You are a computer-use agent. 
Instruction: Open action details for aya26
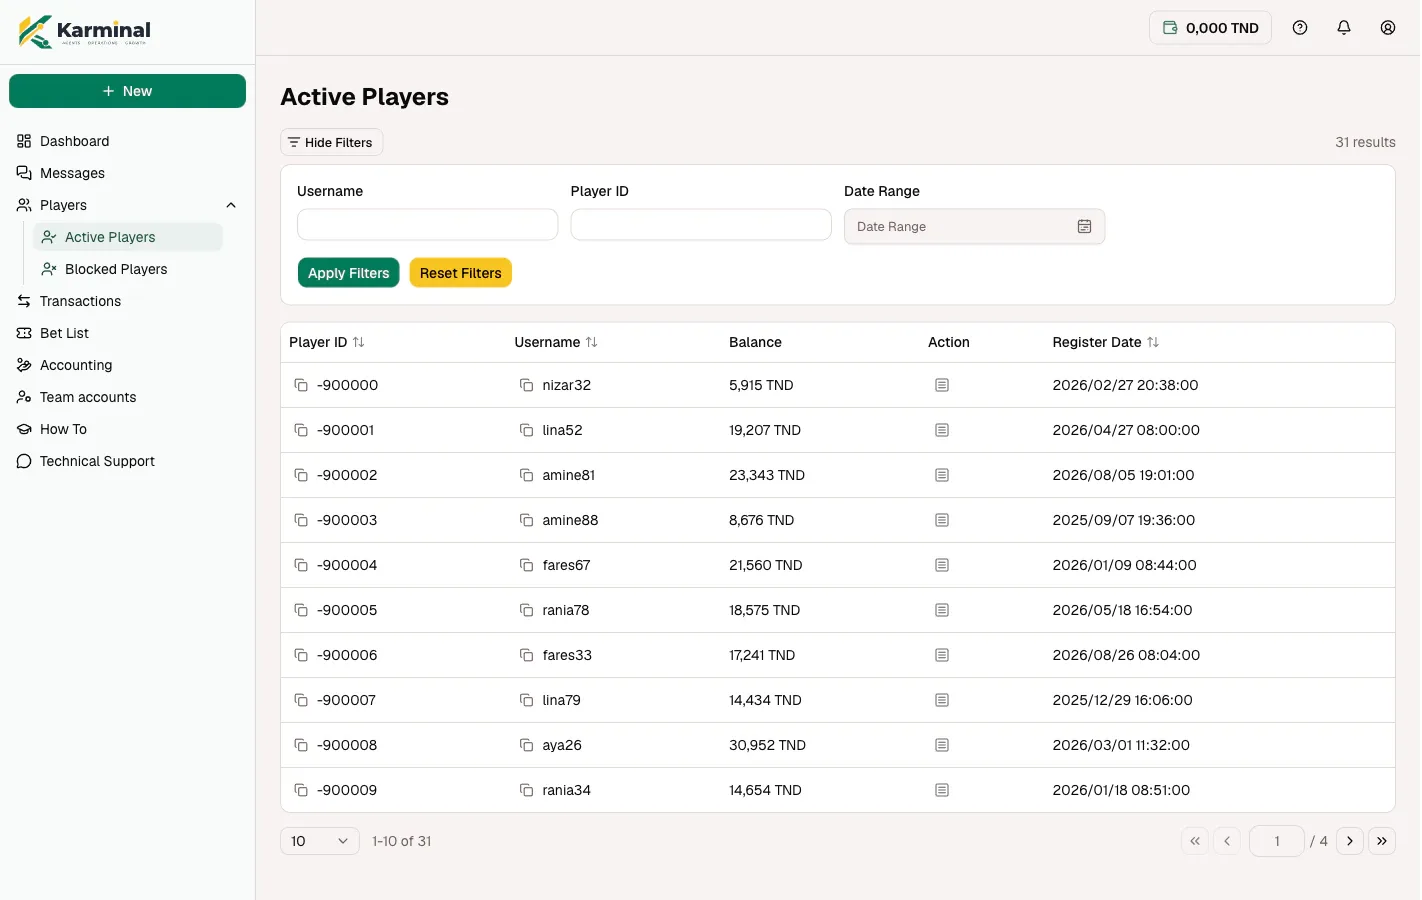942,745
